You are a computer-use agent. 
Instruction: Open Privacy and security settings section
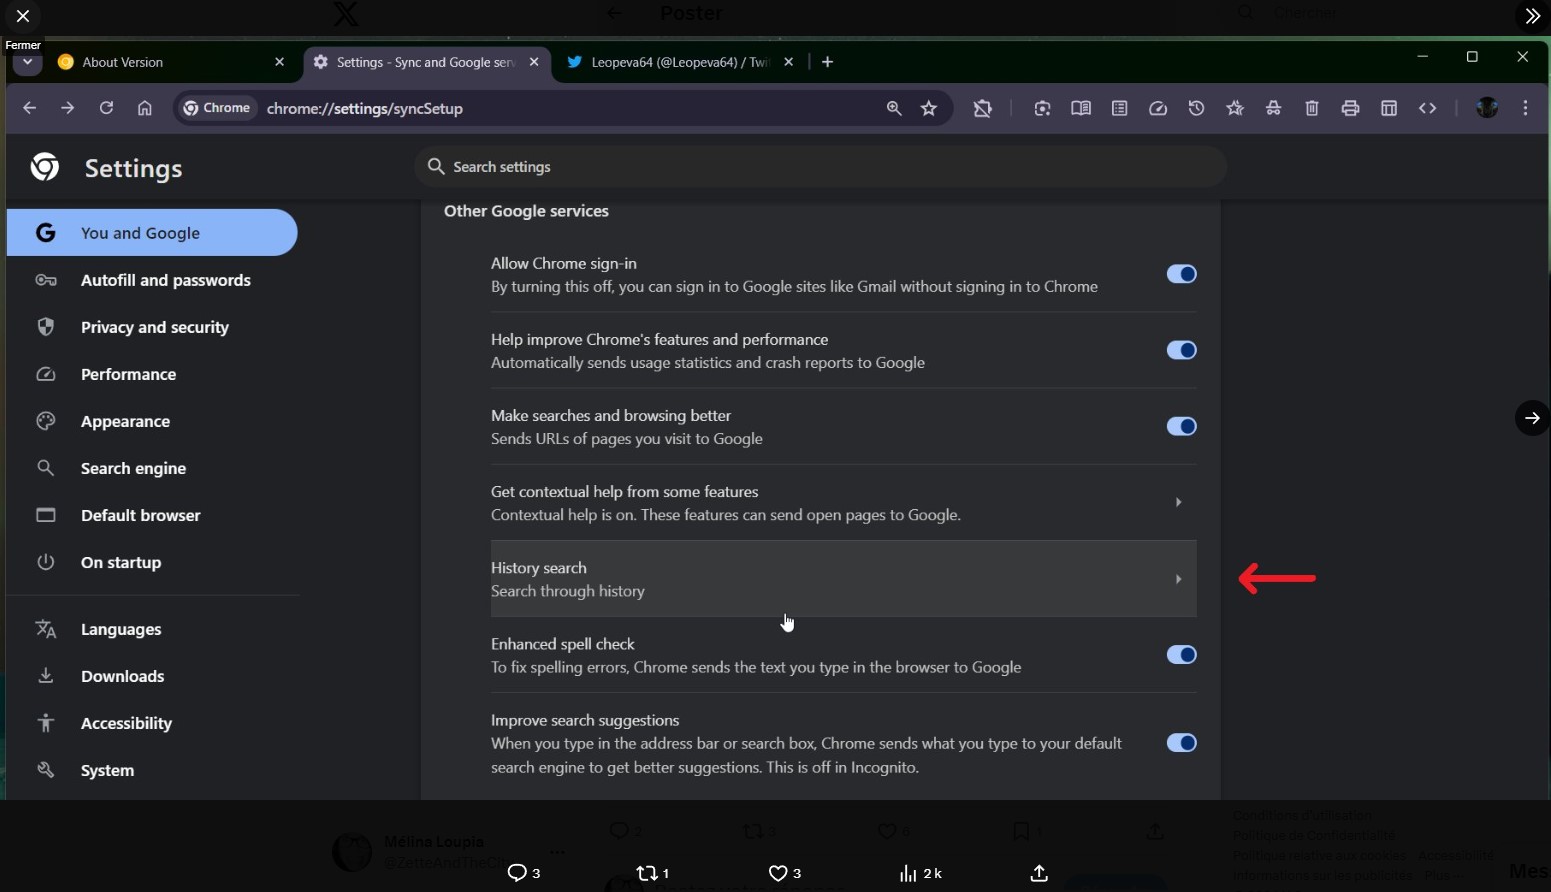(x=154, y=327)
